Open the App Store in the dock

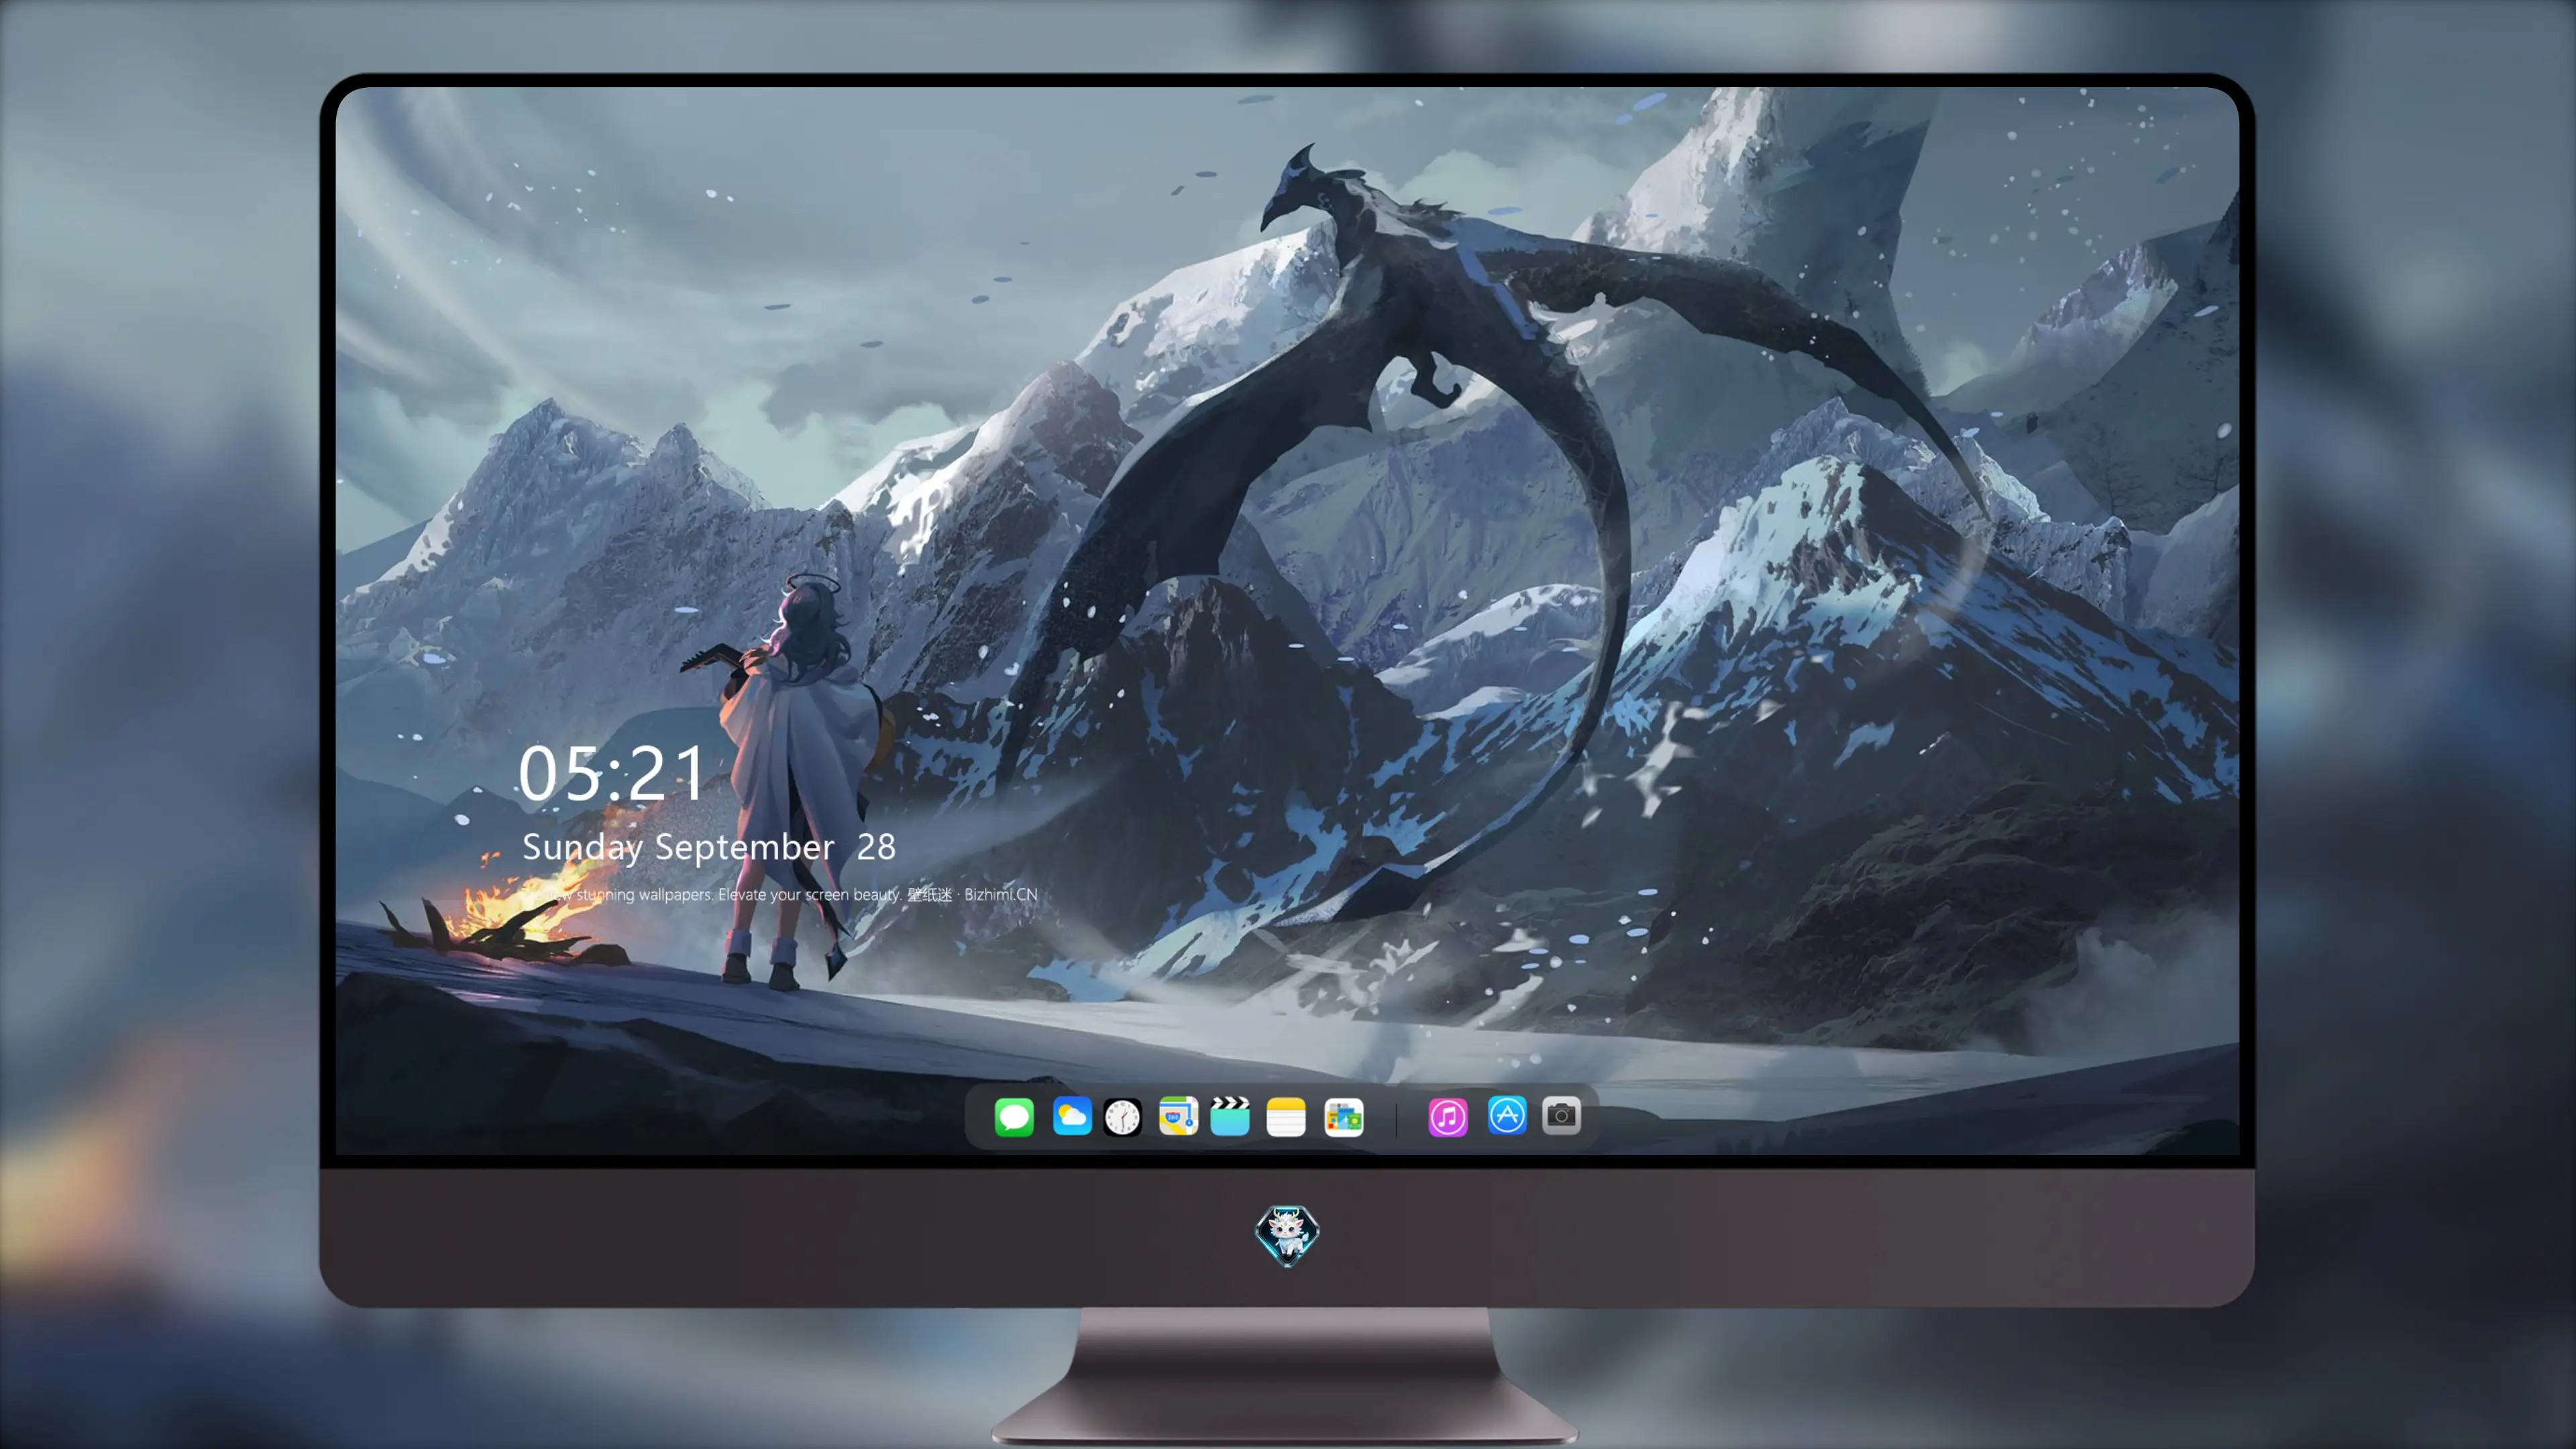click(x=1507, y=1116)
